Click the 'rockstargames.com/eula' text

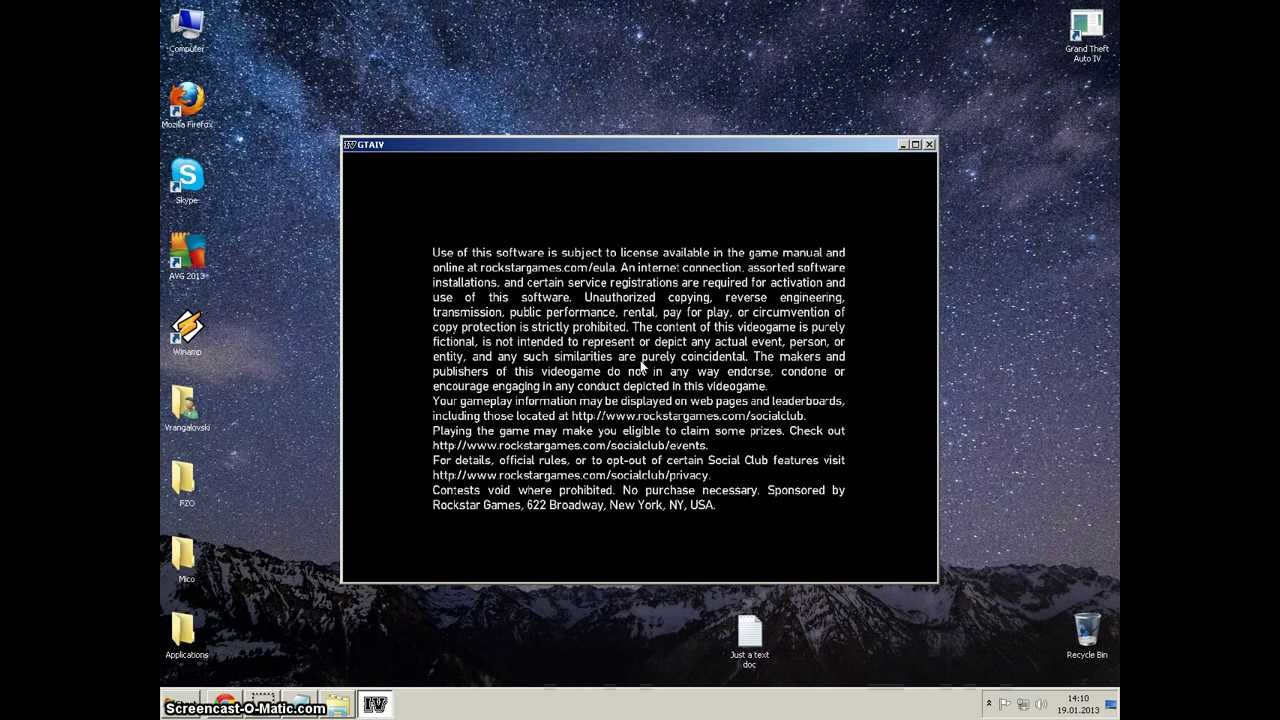click(x=547, y=268)
